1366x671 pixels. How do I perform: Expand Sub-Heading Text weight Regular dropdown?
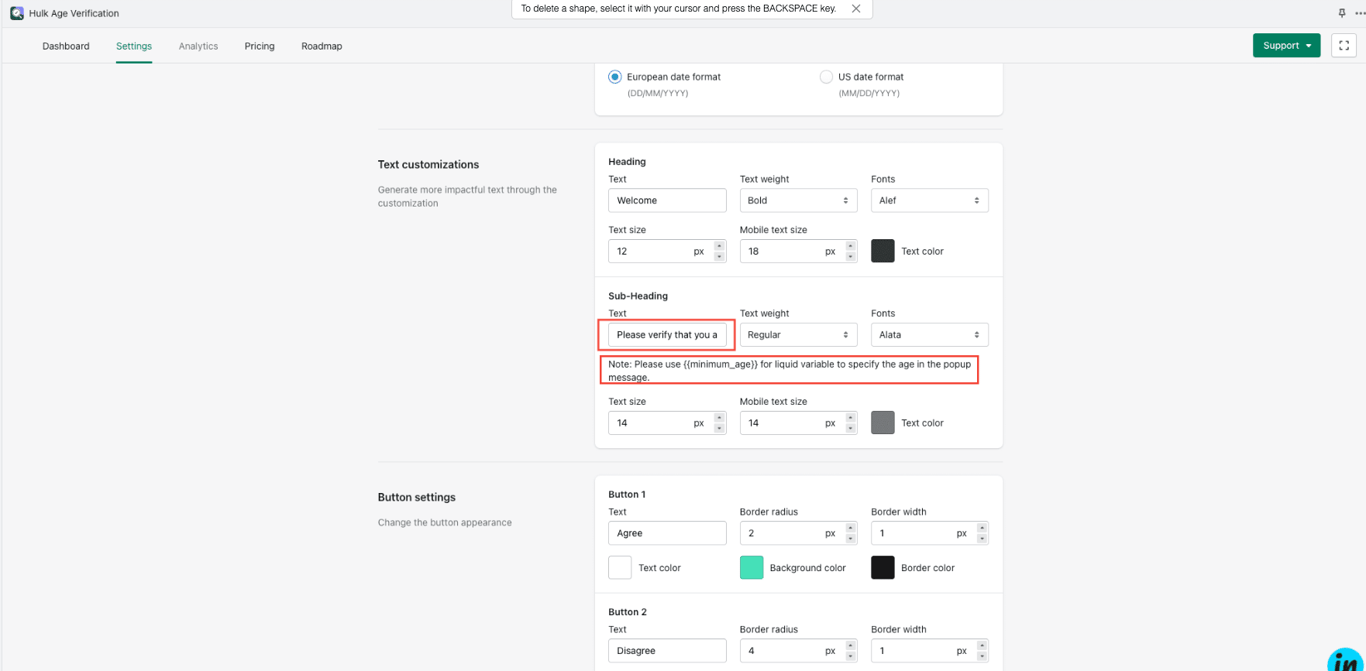click(798, 335)
